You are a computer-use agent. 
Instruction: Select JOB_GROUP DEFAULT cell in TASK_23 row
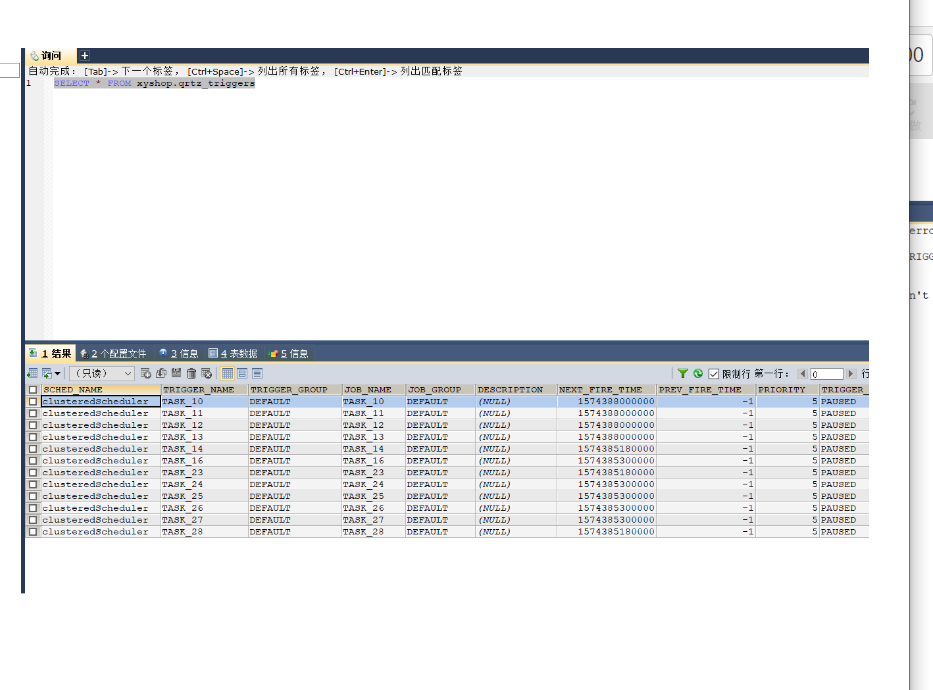[x=440, y=473]
